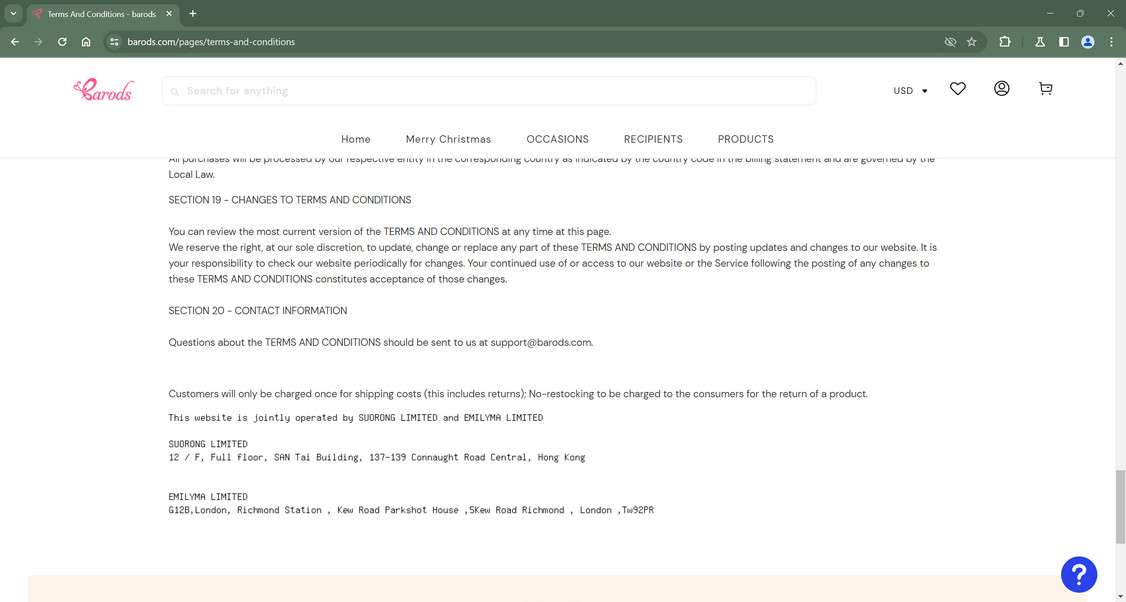
Task: Open the wishlist heart icon
Action: click(957, 88)
